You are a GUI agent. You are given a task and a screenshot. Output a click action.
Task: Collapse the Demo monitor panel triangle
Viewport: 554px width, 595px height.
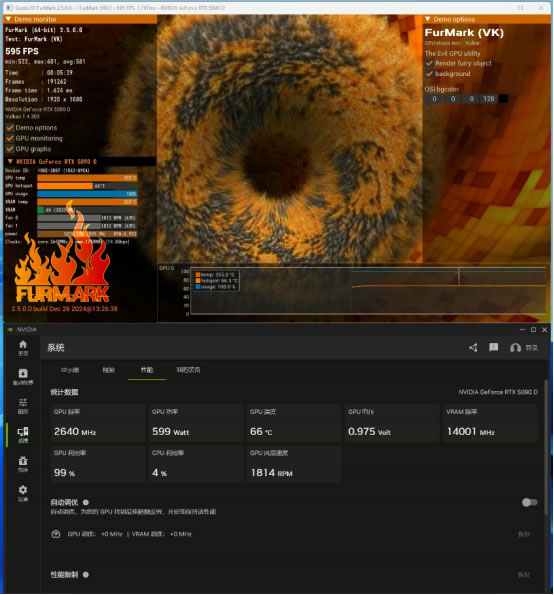tap(8, 19)
